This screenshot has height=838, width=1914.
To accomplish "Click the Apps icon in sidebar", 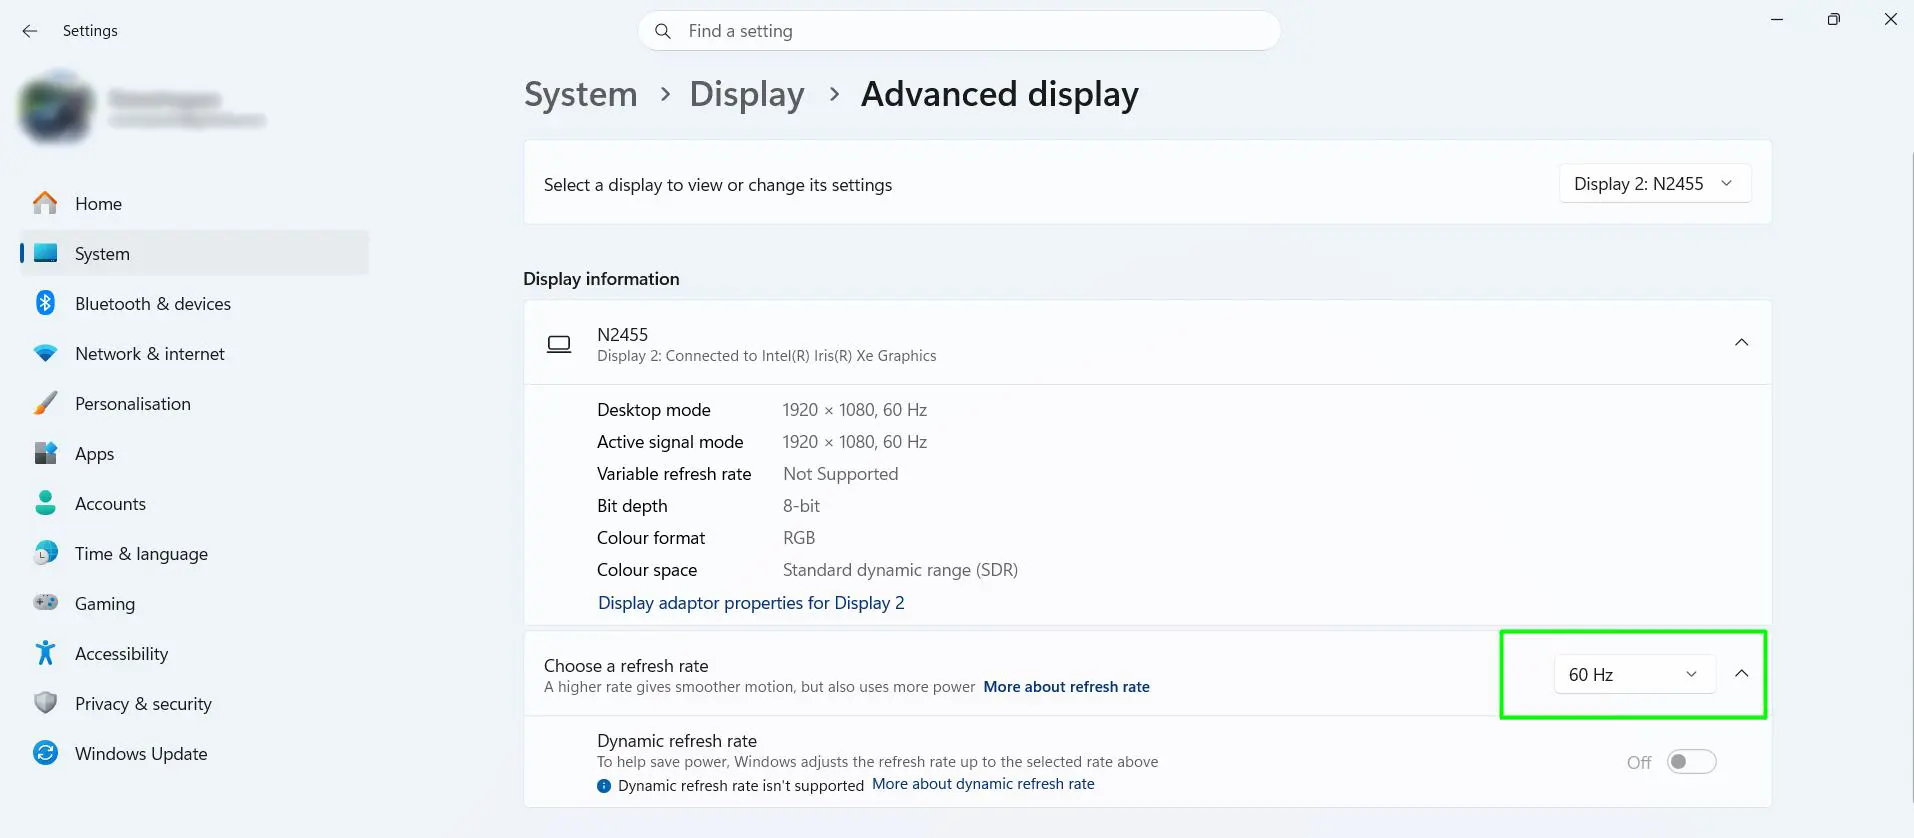I will (45, 453).
